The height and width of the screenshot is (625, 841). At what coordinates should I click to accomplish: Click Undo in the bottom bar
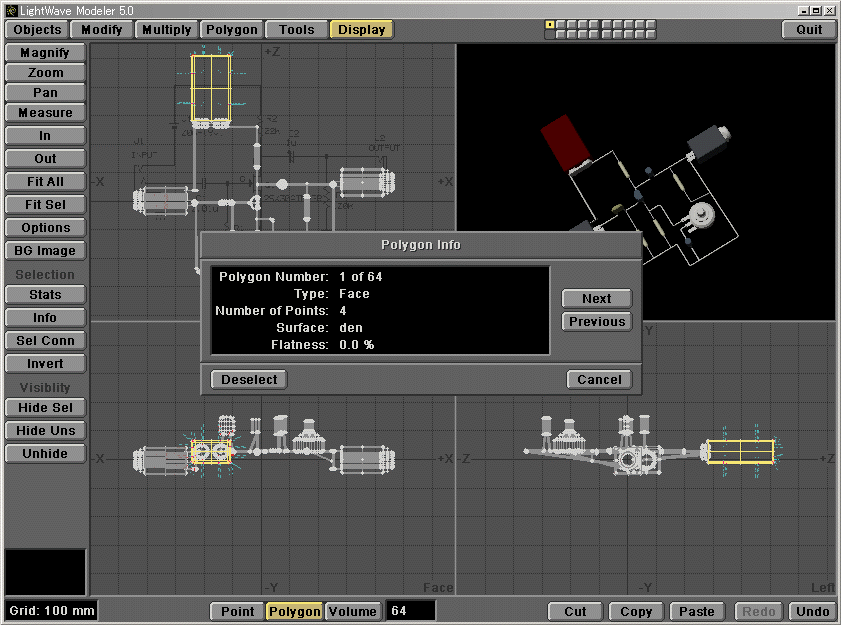tap(813, 611)
